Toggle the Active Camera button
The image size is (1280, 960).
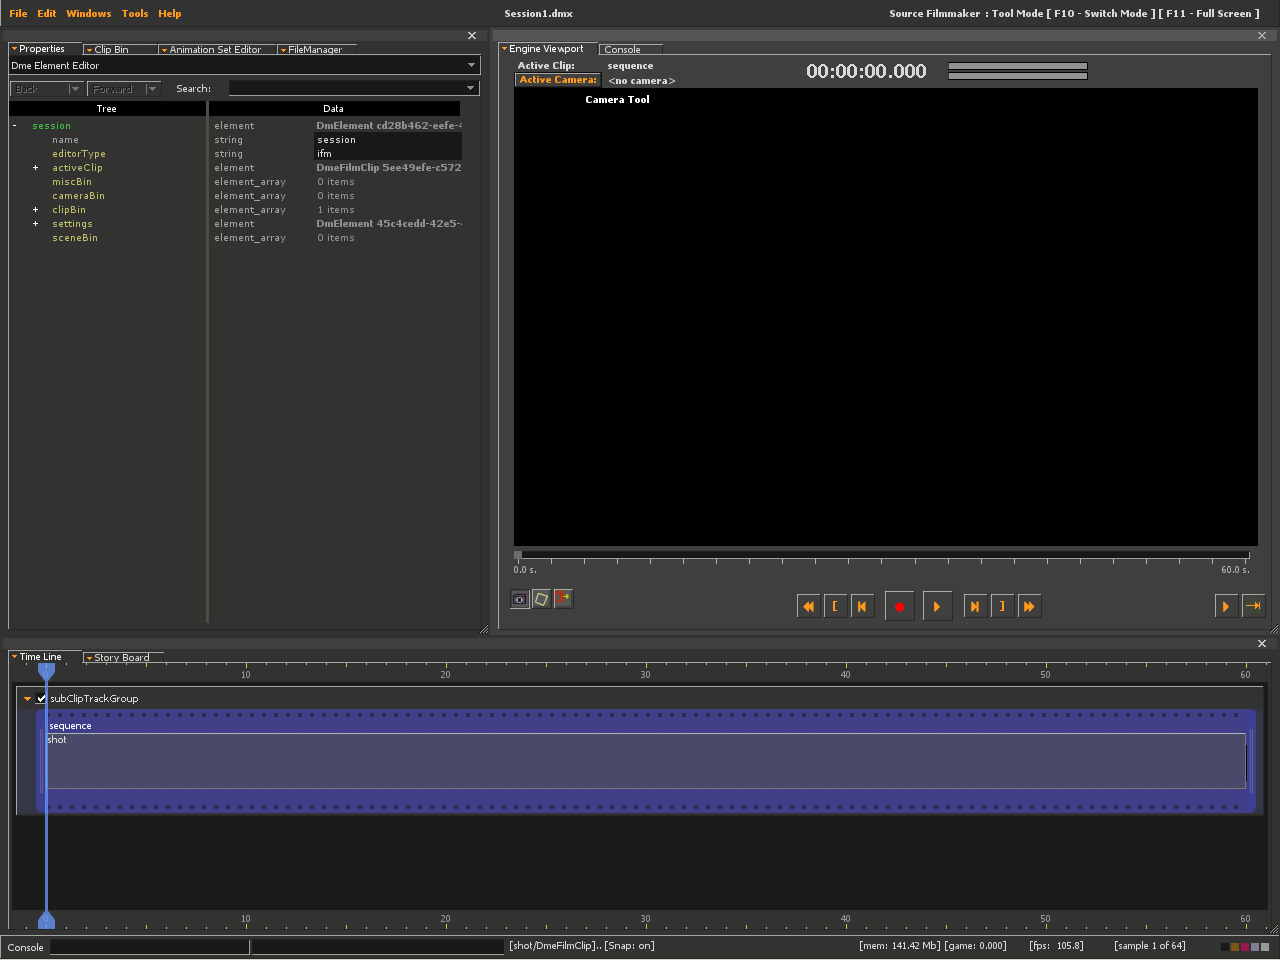click(558, 80)
